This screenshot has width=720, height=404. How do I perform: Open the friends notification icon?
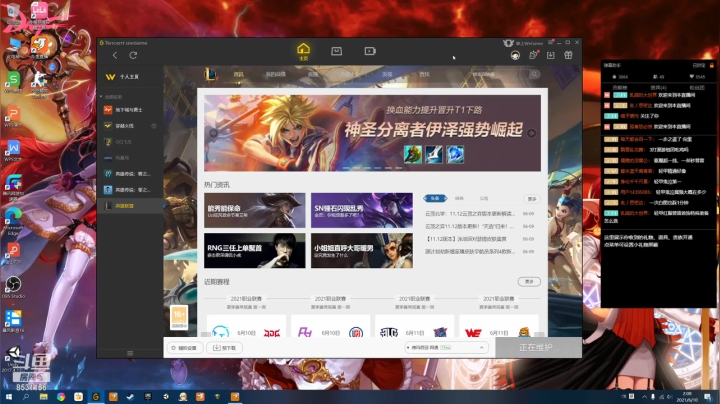pos(533,55)
